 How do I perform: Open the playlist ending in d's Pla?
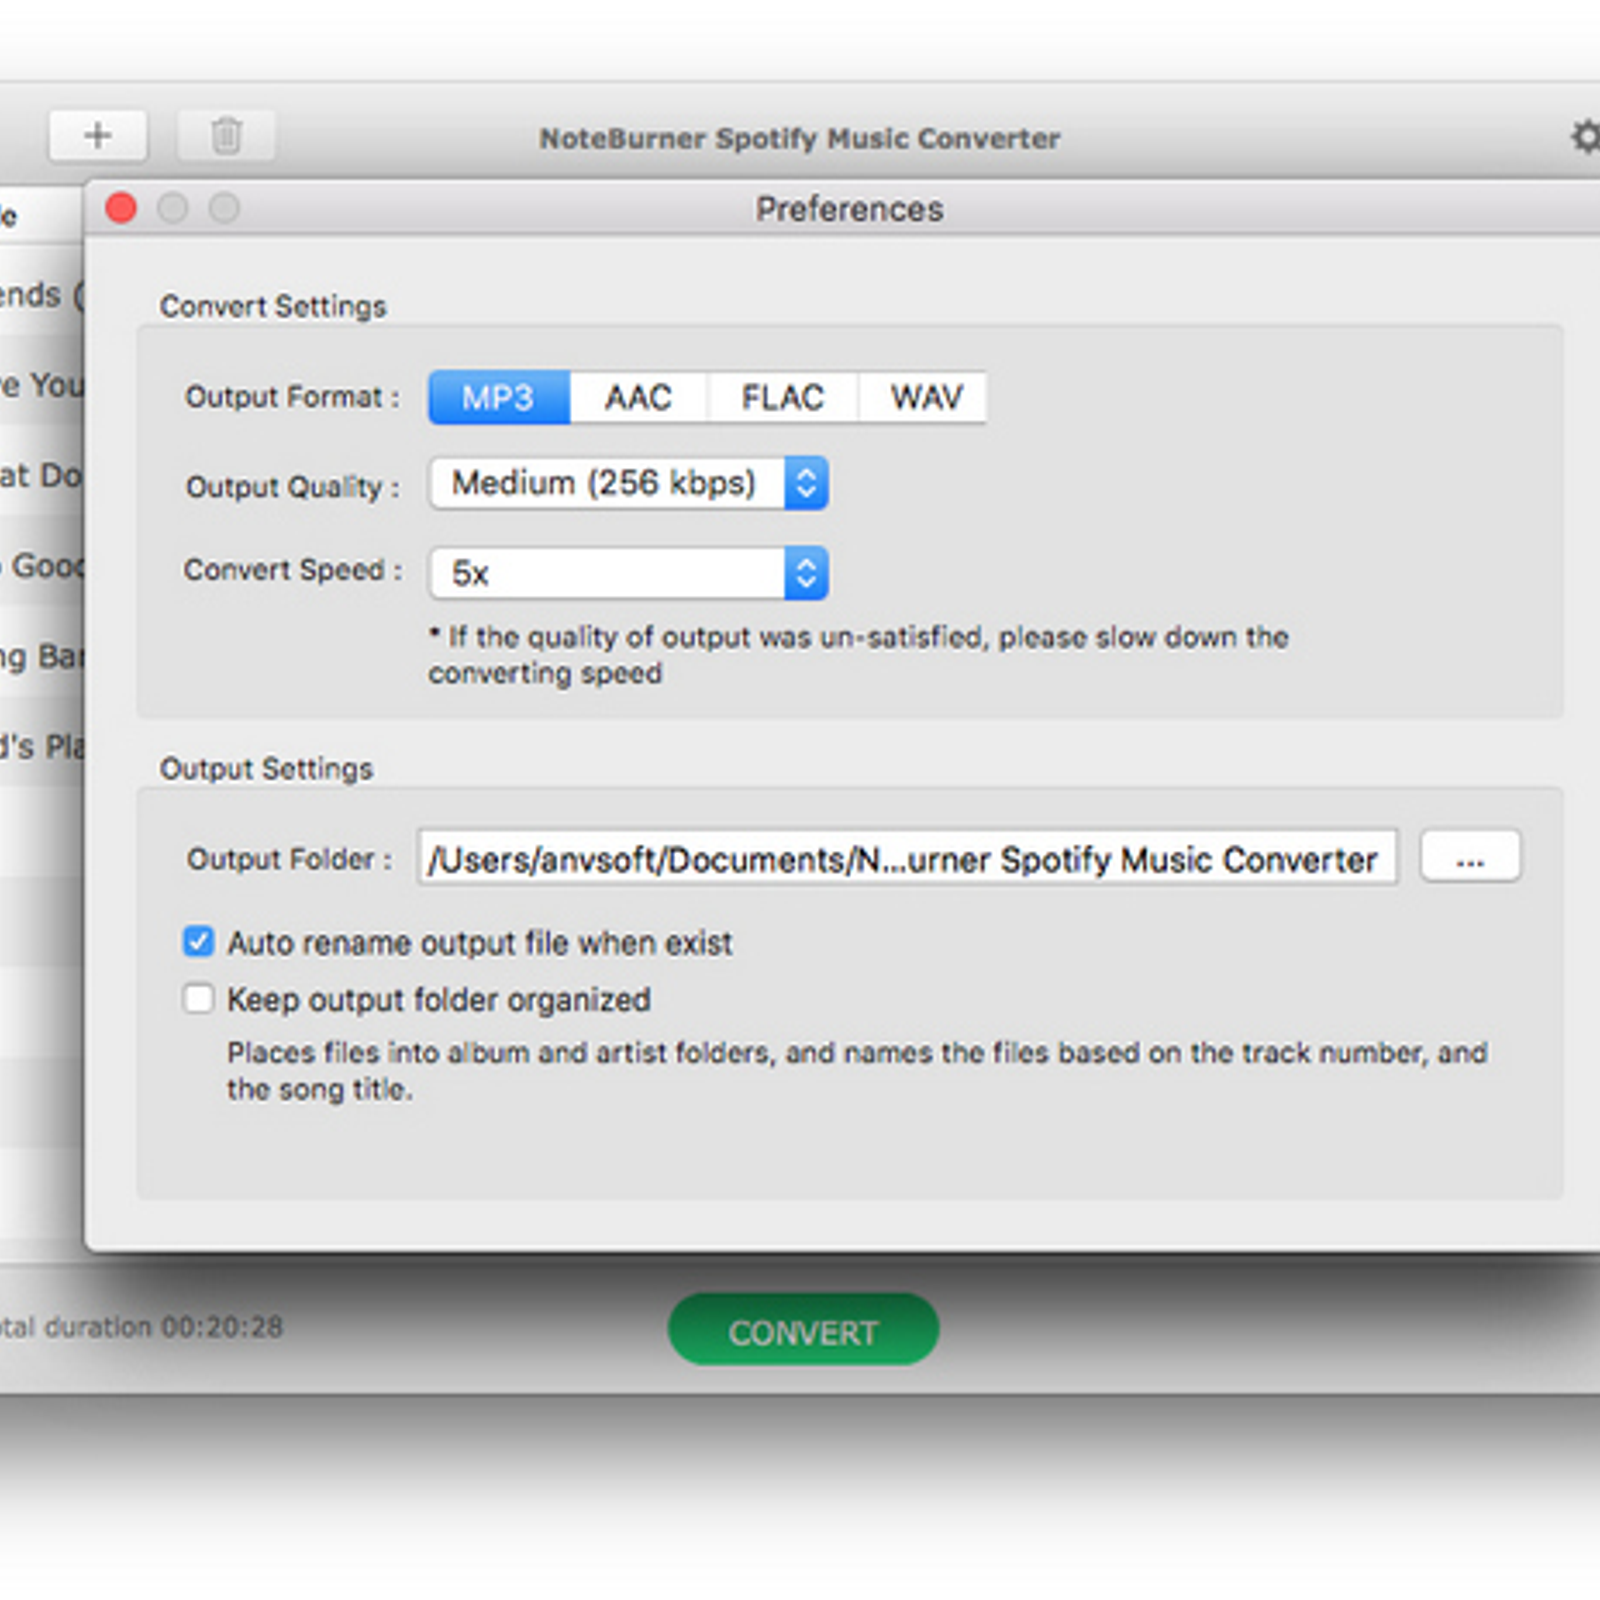click(x=40, y=746)
